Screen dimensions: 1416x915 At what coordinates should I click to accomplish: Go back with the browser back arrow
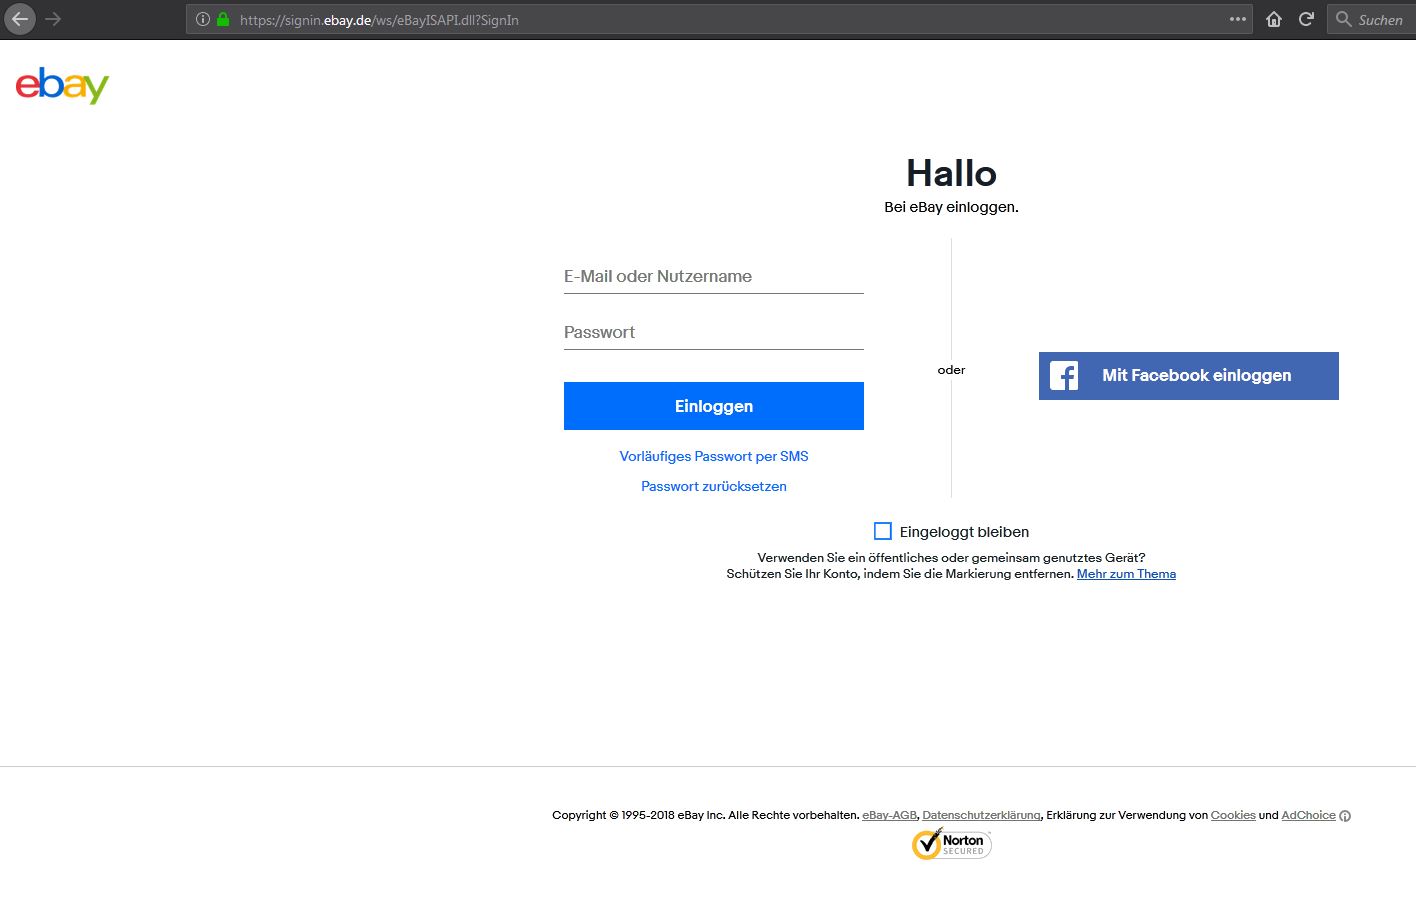pyautogui.click(x=20, y=19)
